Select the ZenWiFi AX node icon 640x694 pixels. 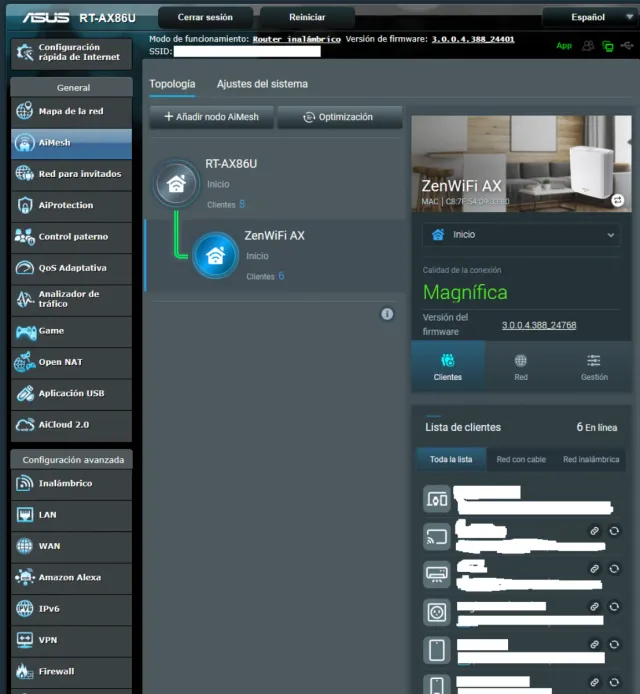pos(214,254)
